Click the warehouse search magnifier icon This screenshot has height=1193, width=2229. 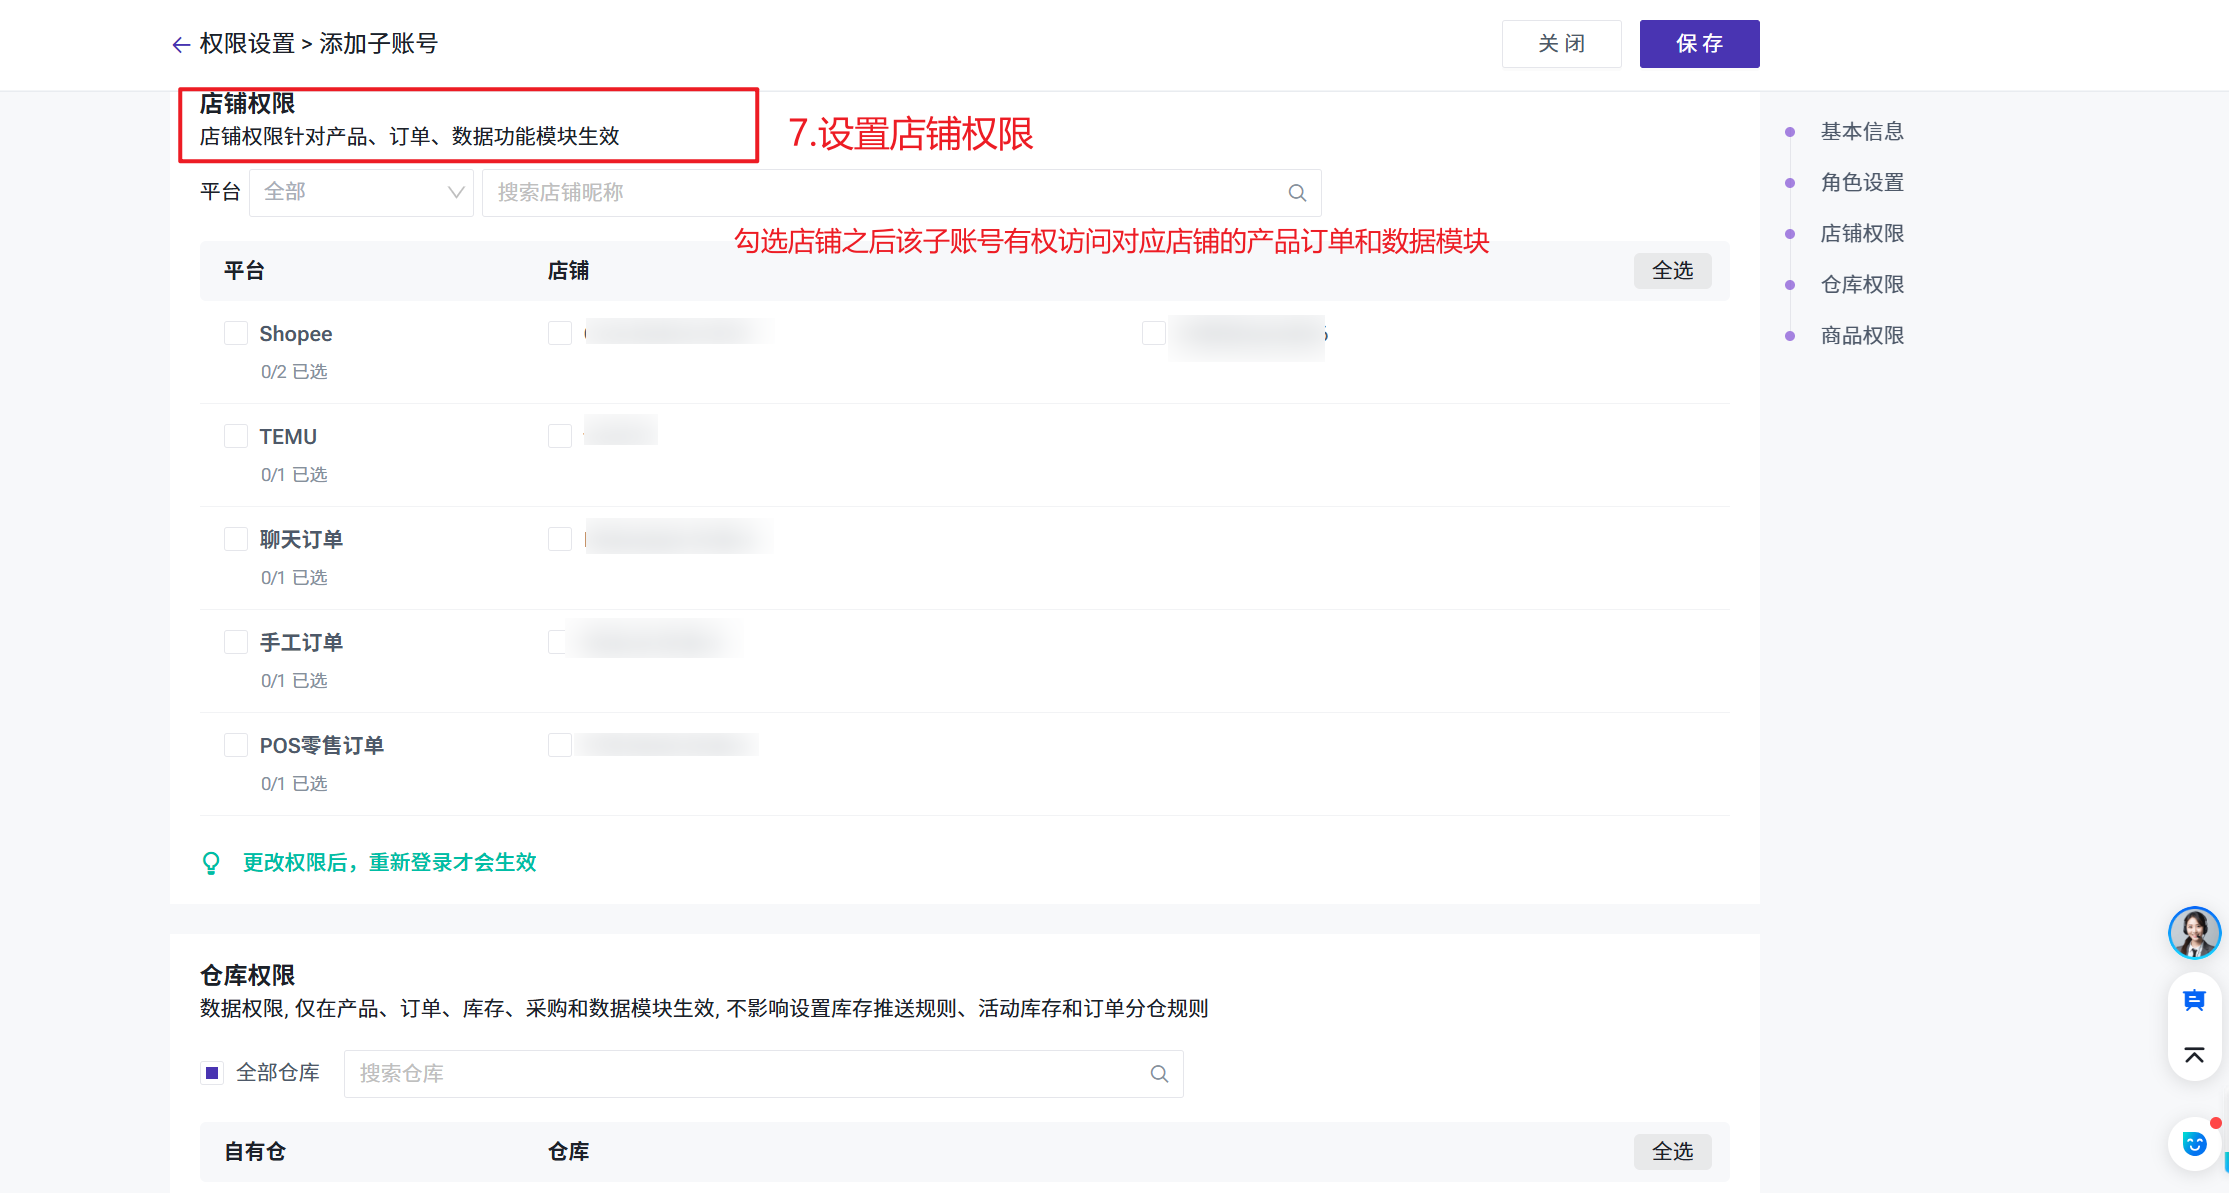coord(1159,1074)
